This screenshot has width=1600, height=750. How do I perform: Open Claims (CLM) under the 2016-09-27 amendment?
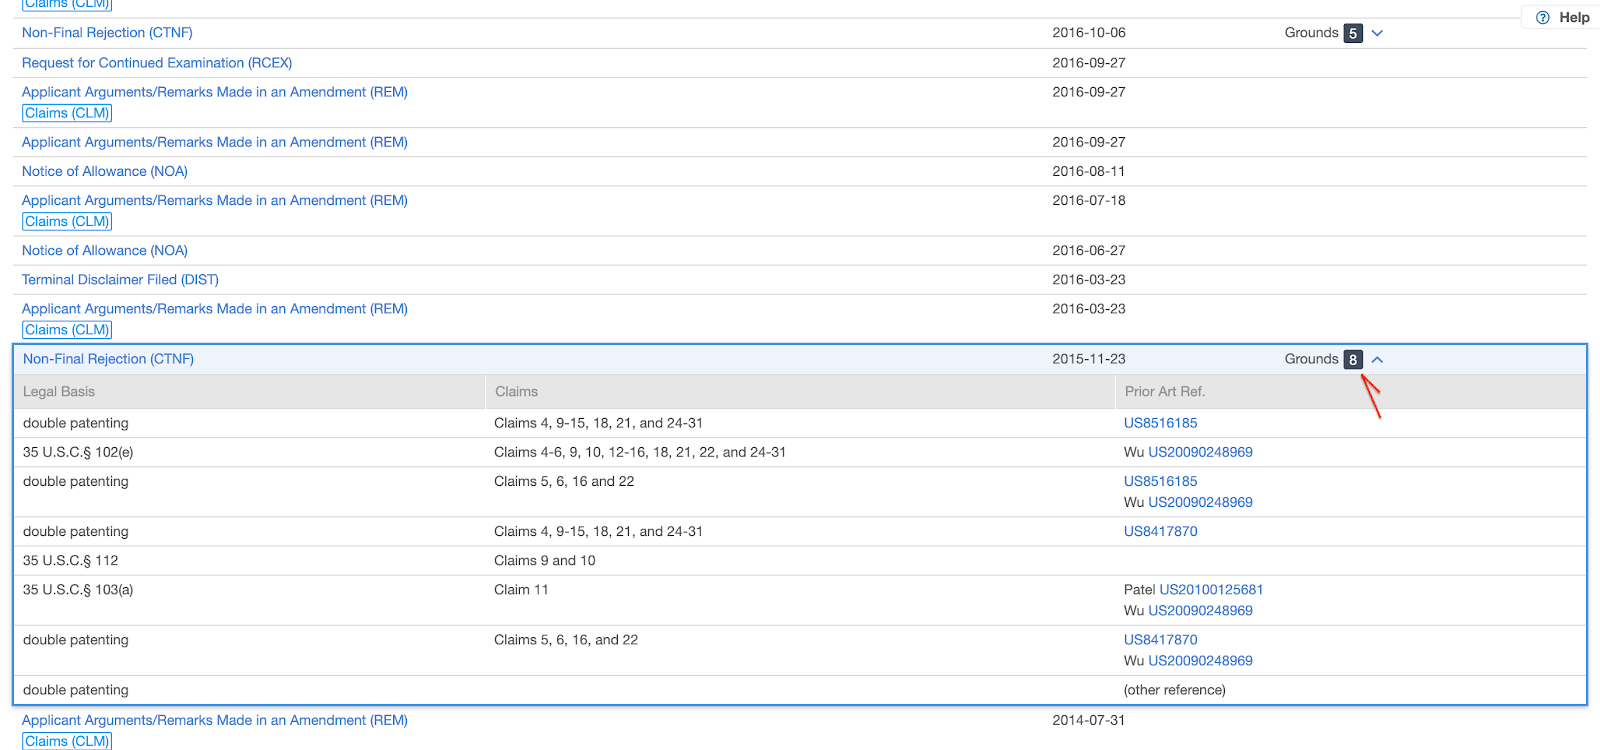pyautogui.click(x=67, y=113)
